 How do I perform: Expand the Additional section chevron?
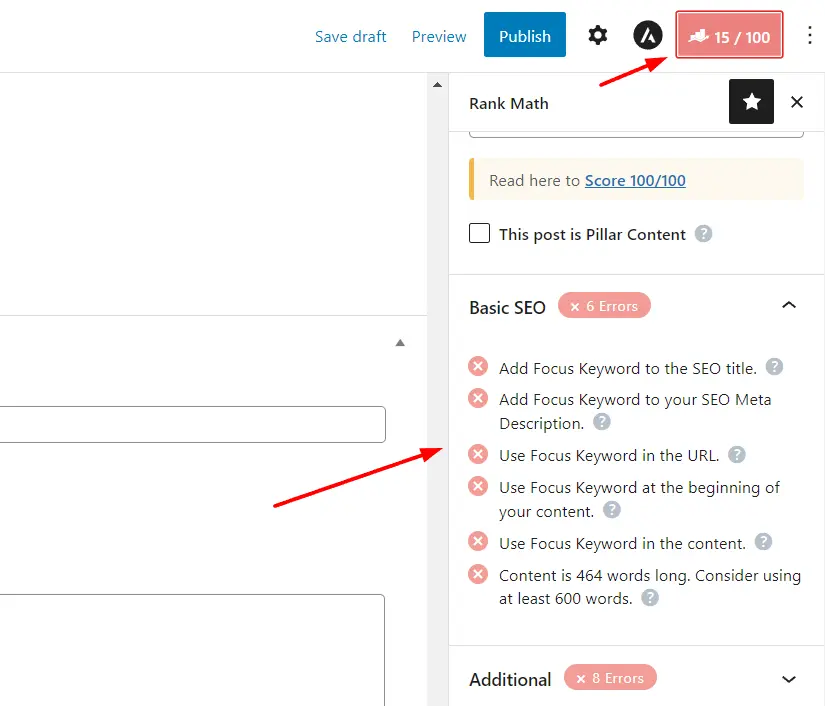(789, 679)
